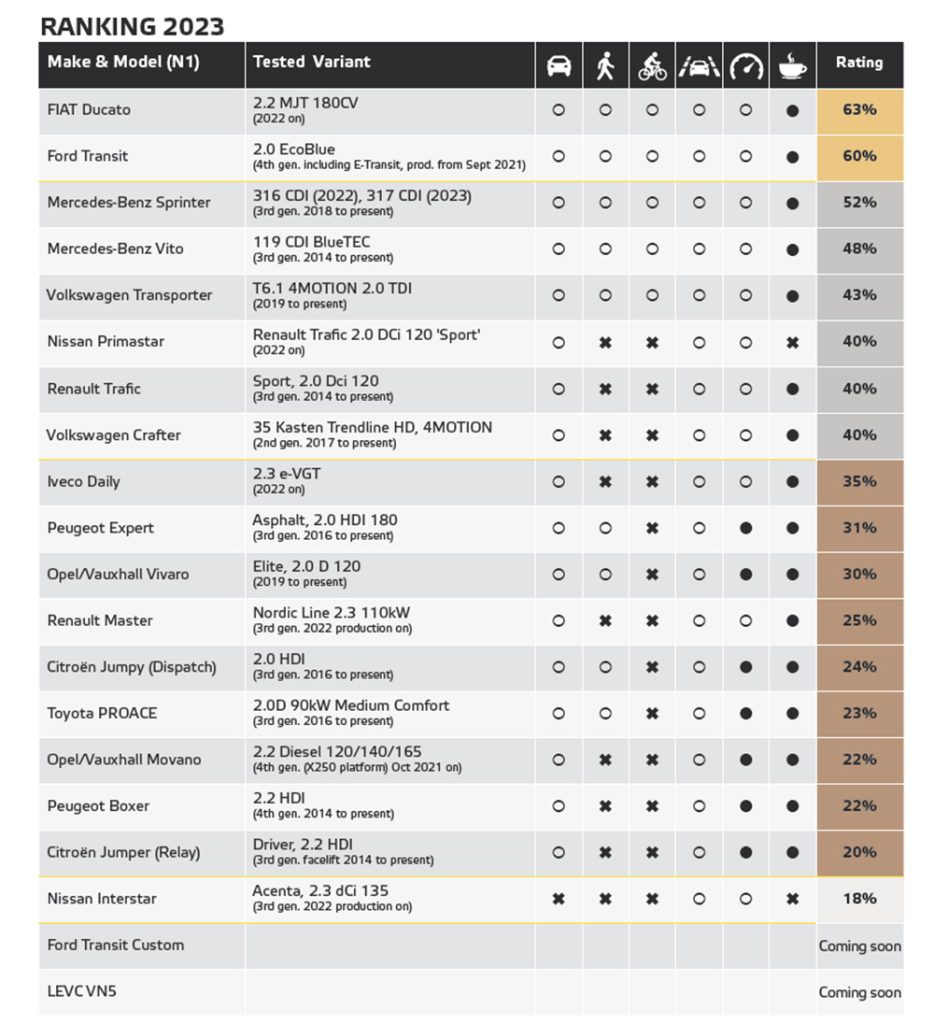Click the car icon column header
The image size is (934, 1024).
(x=558, y=65)
